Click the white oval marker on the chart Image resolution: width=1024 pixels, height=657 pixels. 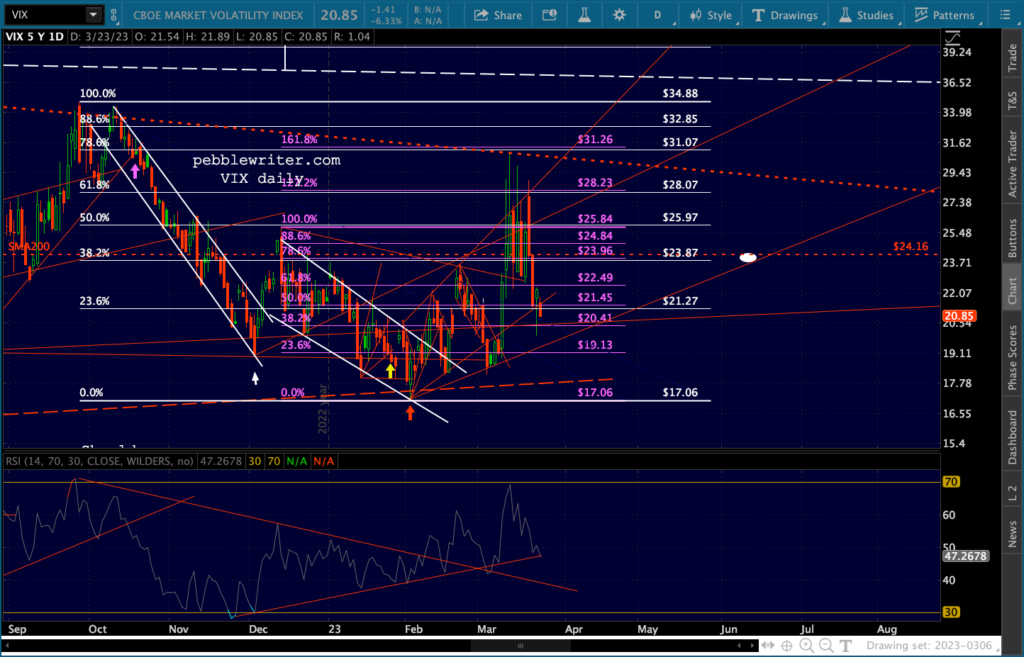pos(748,257)
